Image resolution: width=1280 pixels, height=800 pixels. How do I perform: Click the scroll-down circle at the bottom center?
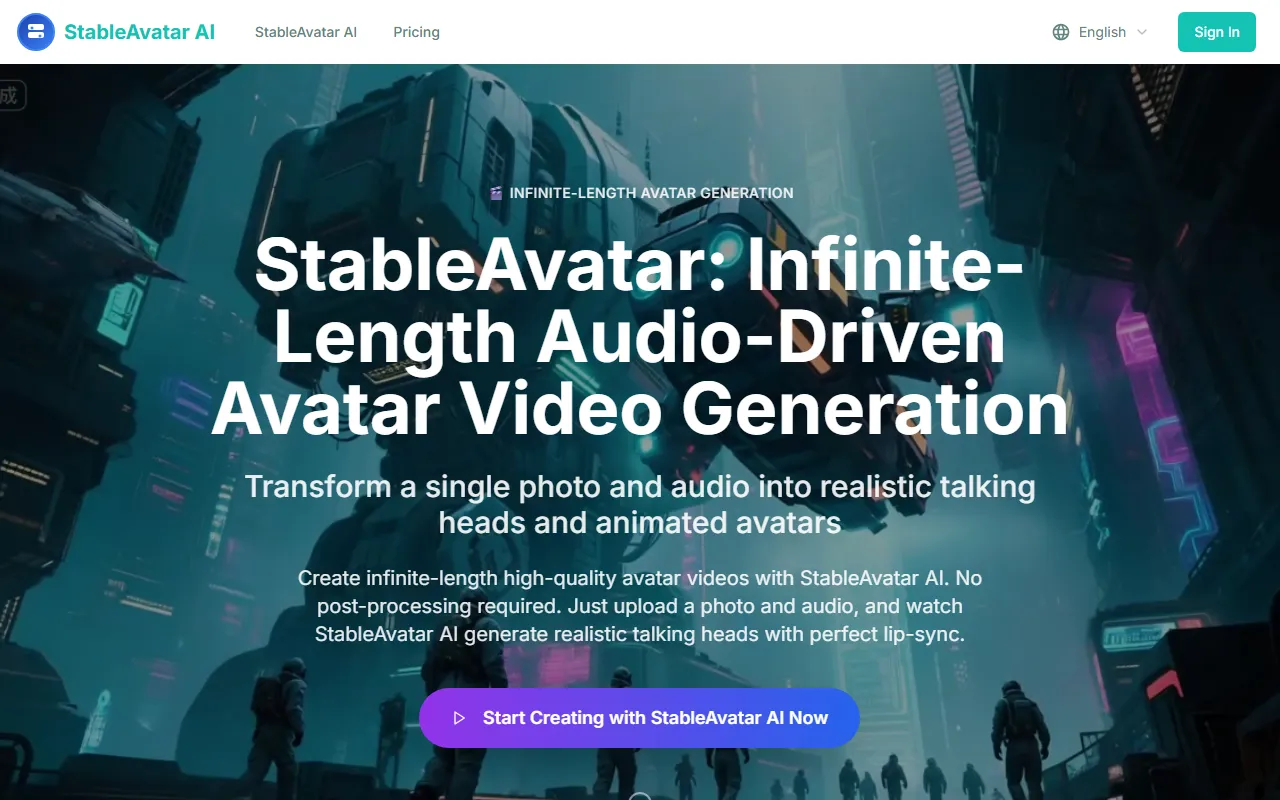pos(640,796)
